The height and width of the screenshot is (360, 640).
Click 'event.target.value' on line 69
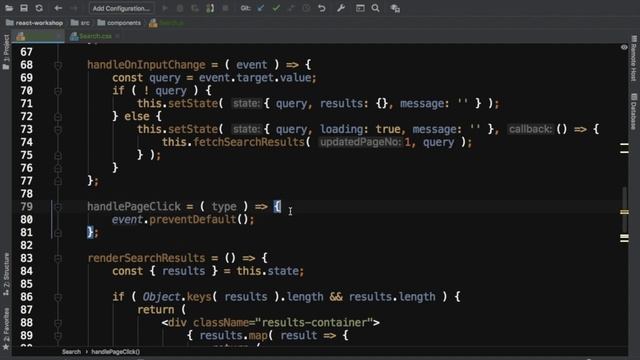(255, 78)
